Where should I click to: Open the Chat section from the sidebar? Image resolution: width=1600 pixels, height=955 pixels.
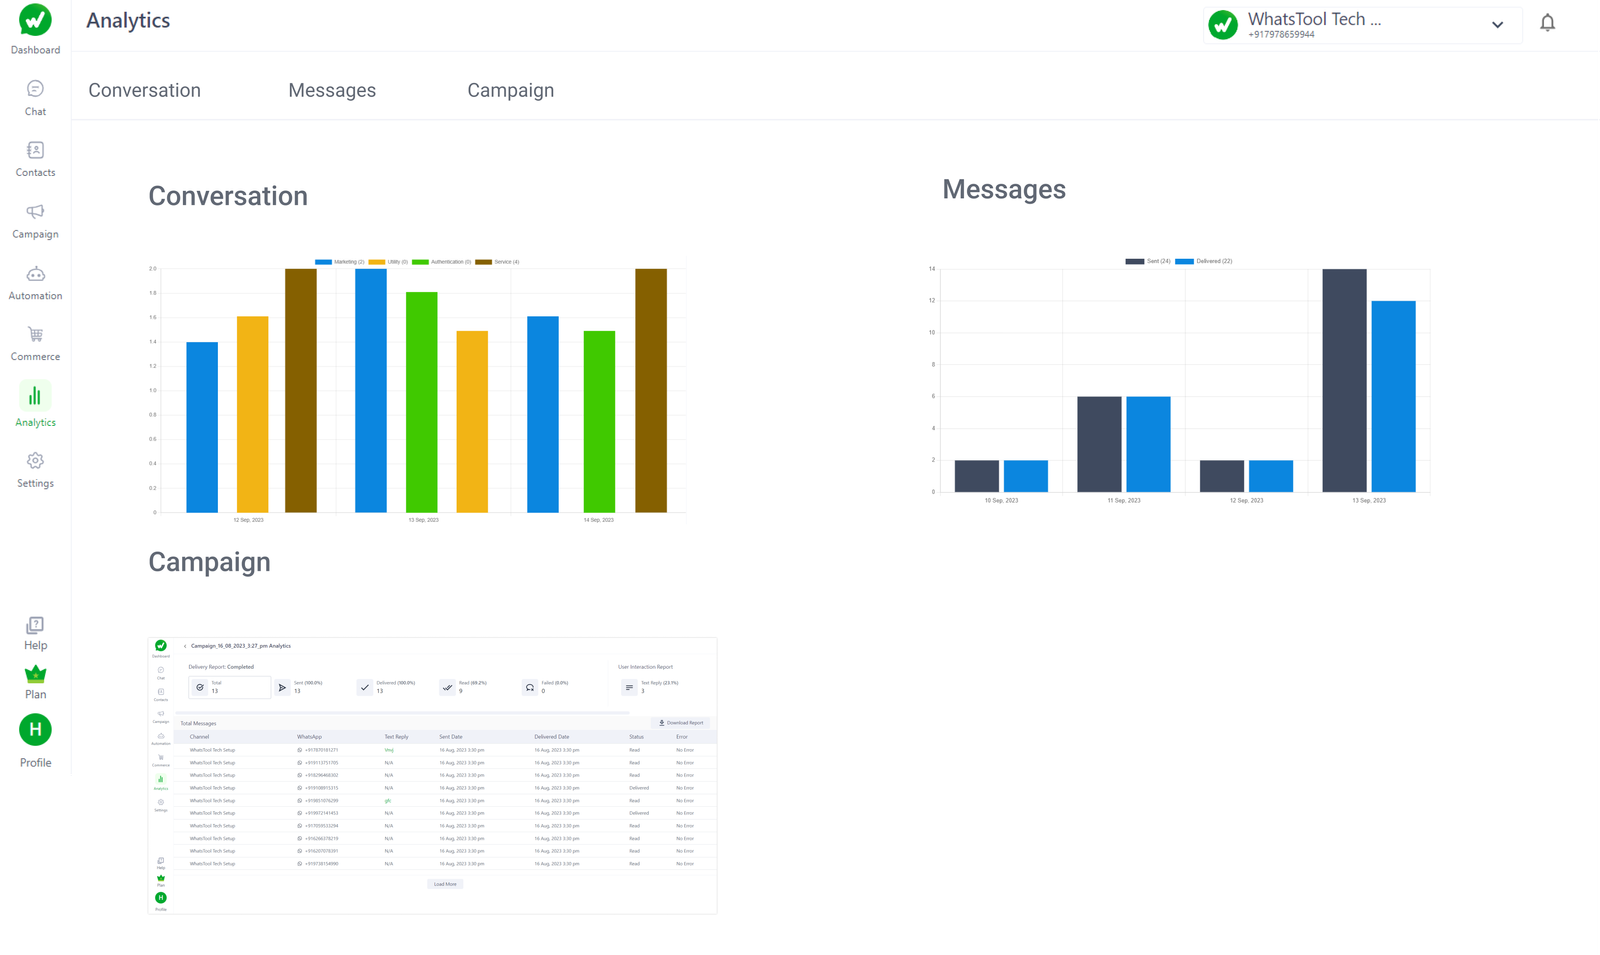(x=34, y=97)
